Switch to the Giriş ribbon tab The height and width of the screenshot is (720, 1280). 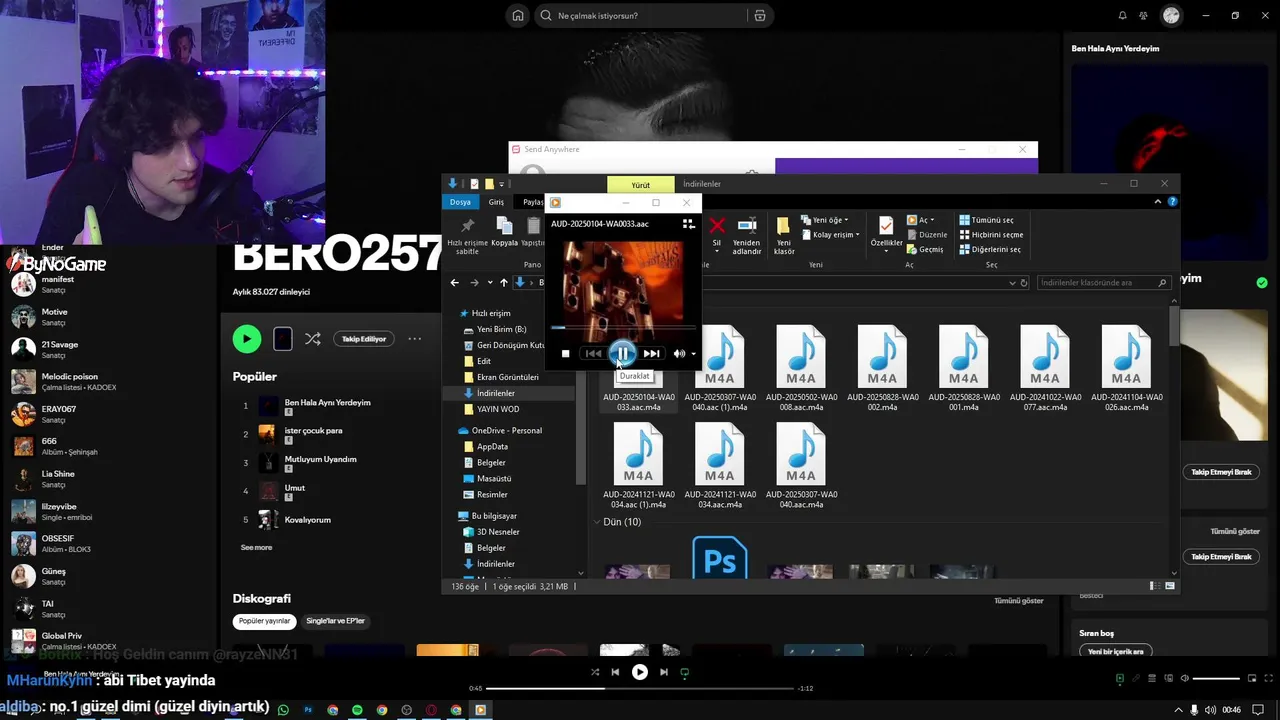[496, 202]
